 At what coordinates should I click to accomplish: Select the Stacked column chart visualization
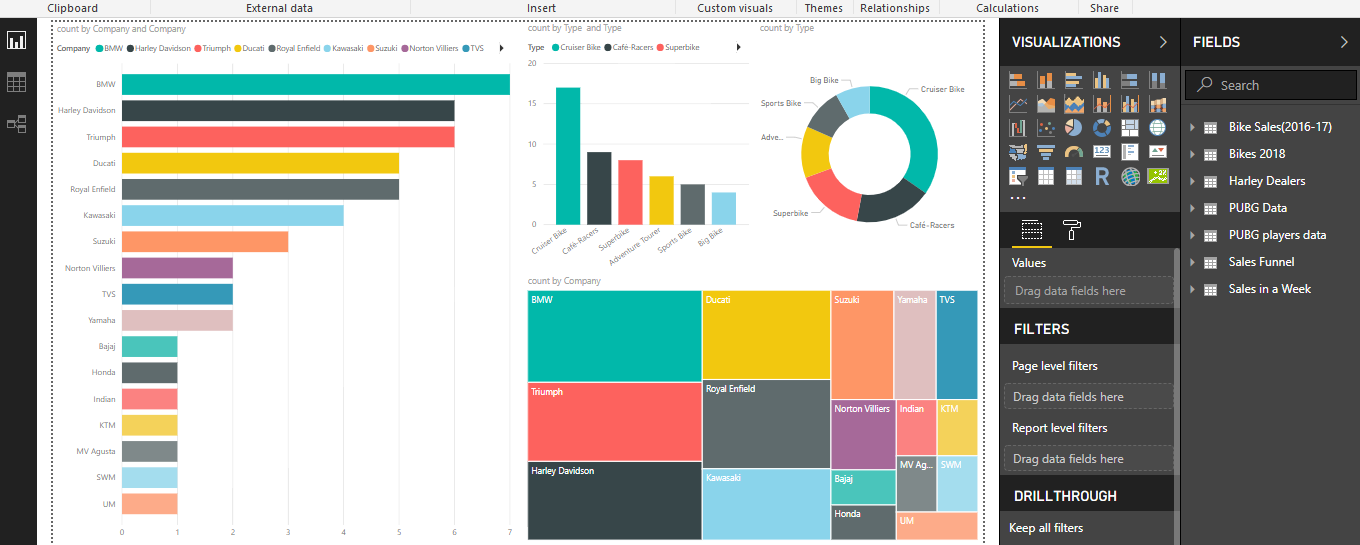(1046, 80)
